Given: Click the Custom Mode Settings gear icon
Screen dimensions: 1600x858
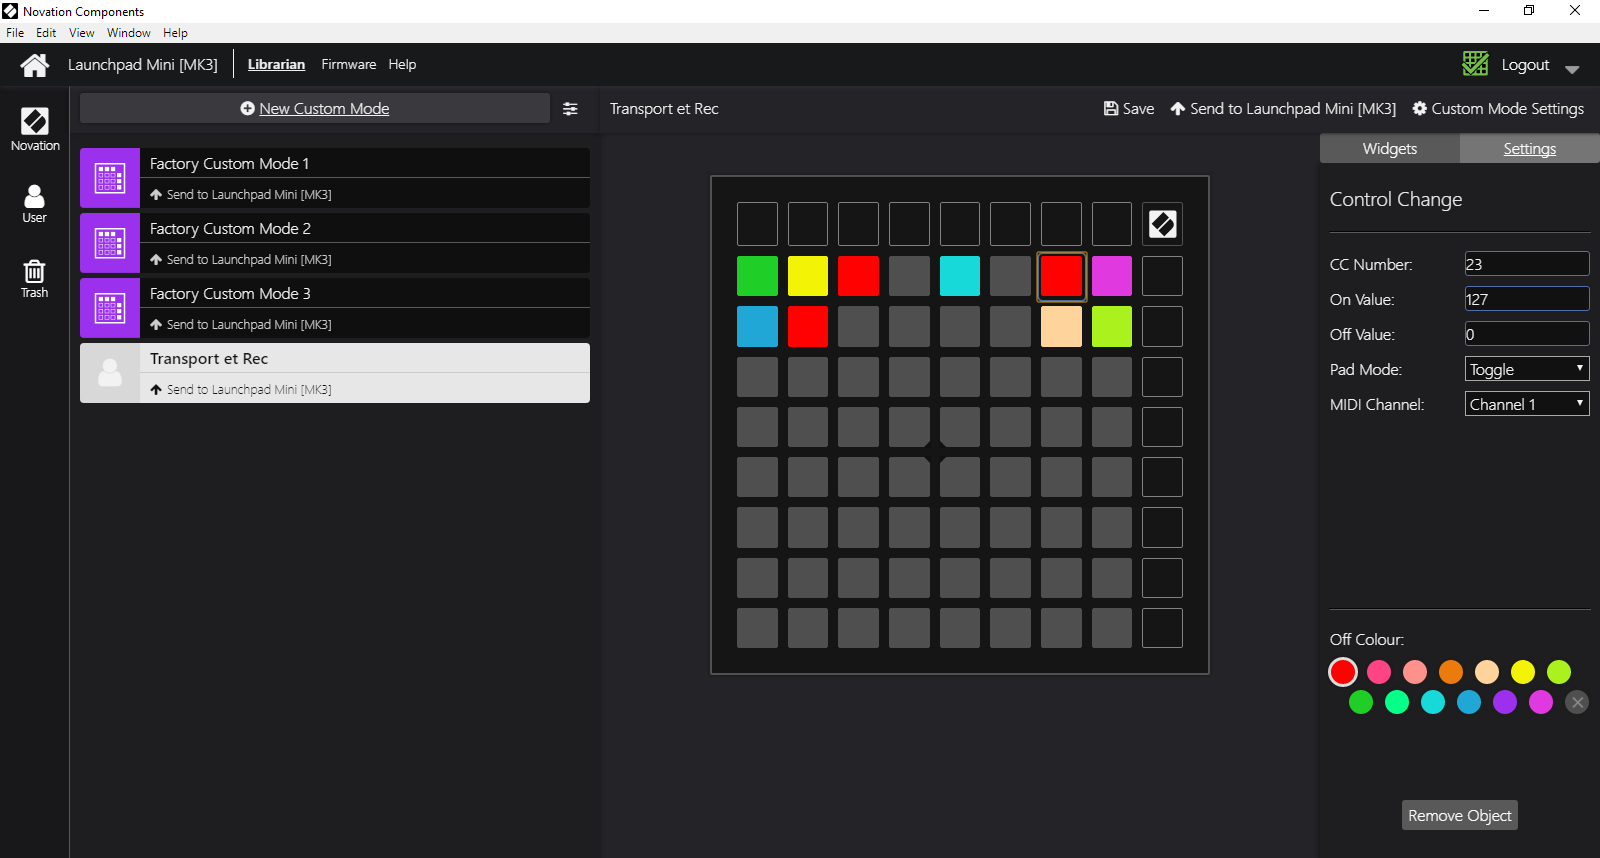Looking at the screenshot, I should tap(1419, 108).
